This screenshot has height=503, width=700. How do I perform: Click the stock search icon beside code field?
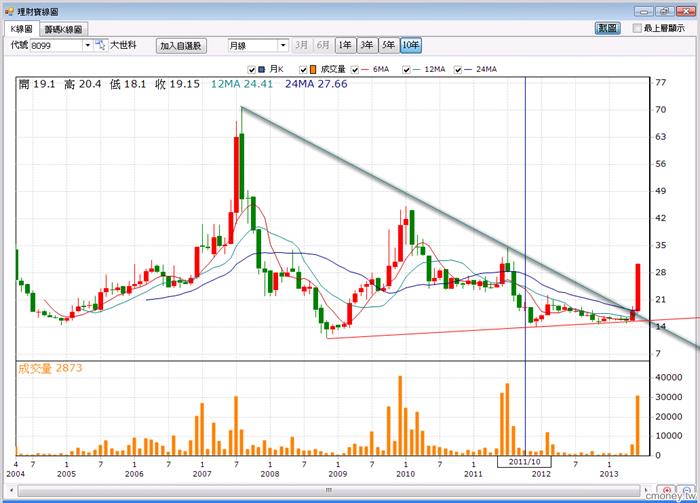point(101,45)
